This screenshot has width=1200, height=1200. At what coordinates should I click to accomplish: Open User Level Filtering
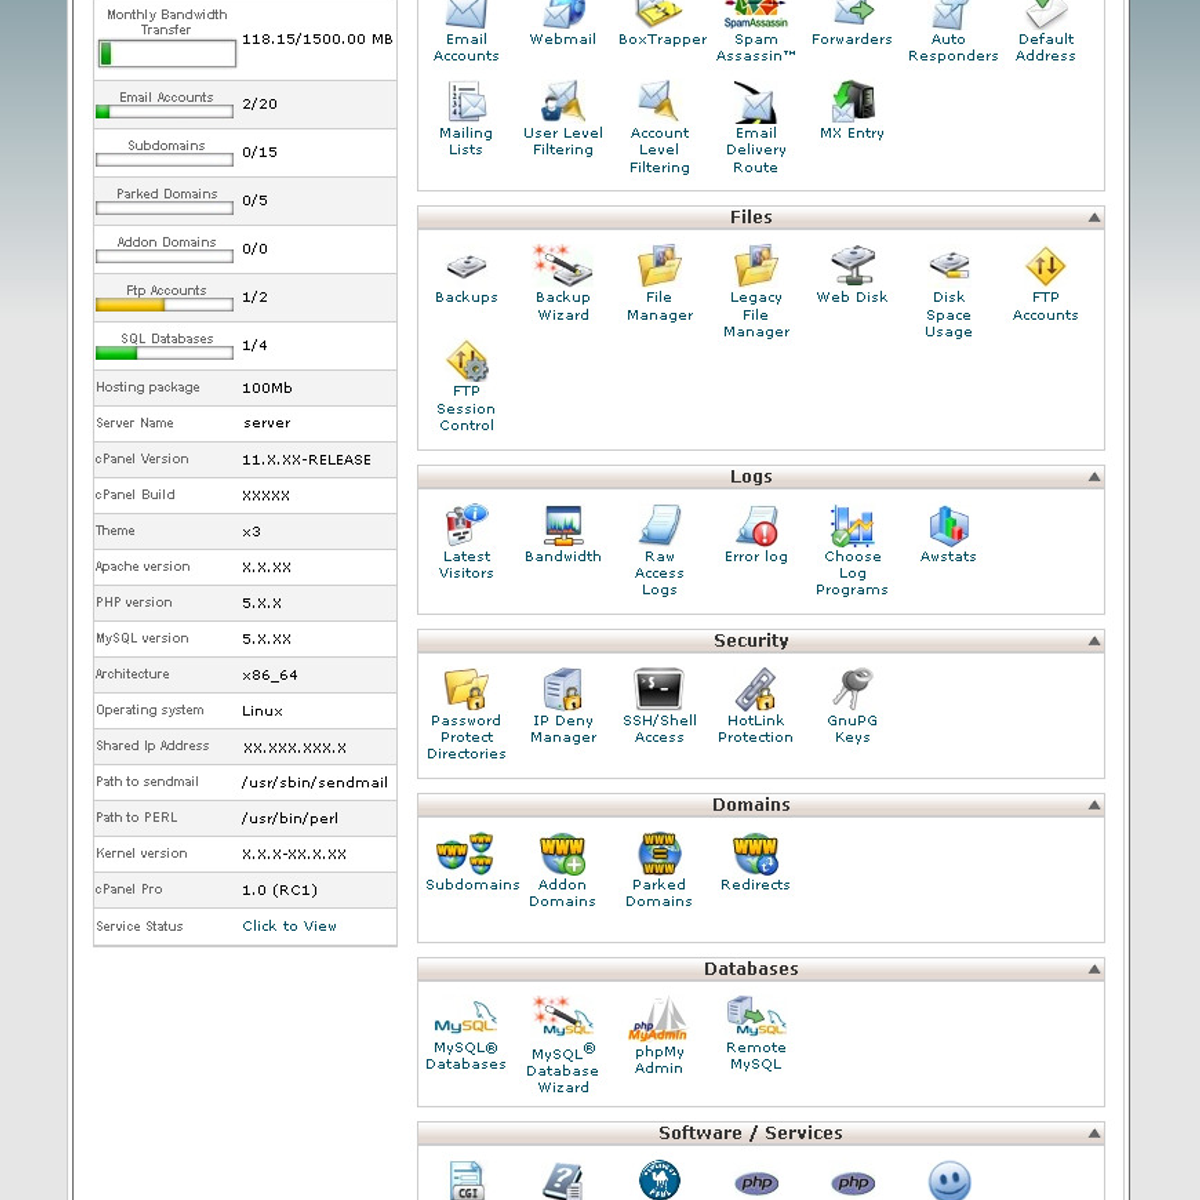pos(563,119)
